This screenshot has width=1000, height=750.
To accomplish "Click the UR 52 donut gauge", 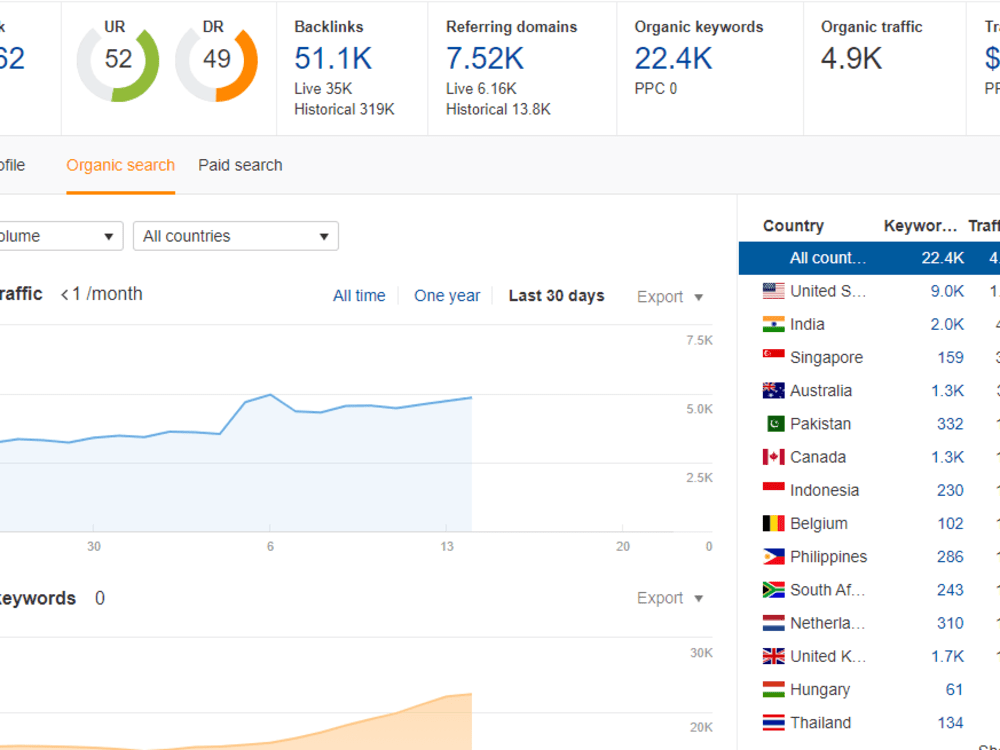I will [118, 61].
